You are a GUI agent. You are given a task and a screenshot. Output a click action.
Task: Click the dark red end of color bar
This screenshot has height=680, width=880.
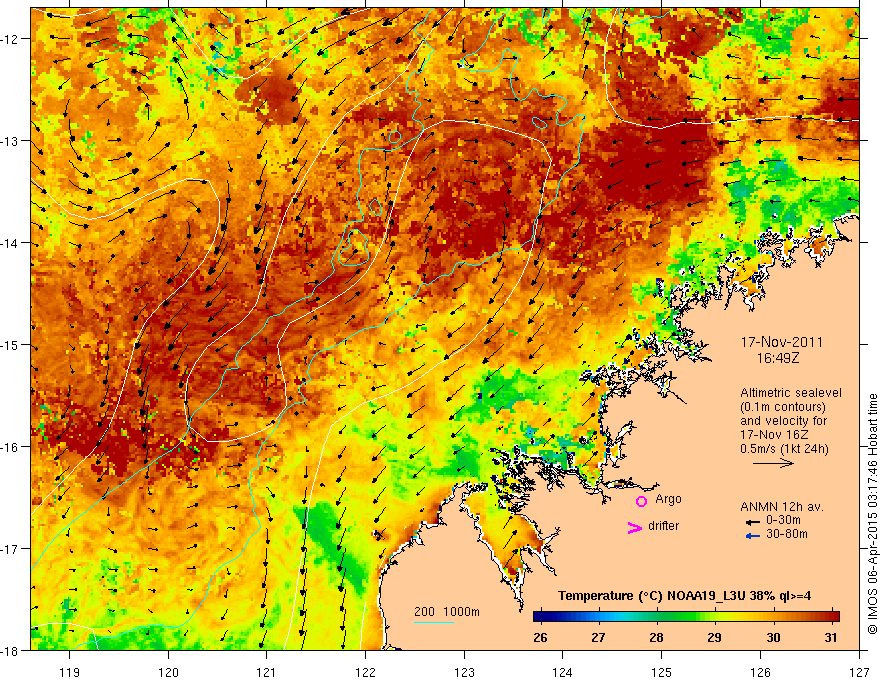[x=835, y=617]
